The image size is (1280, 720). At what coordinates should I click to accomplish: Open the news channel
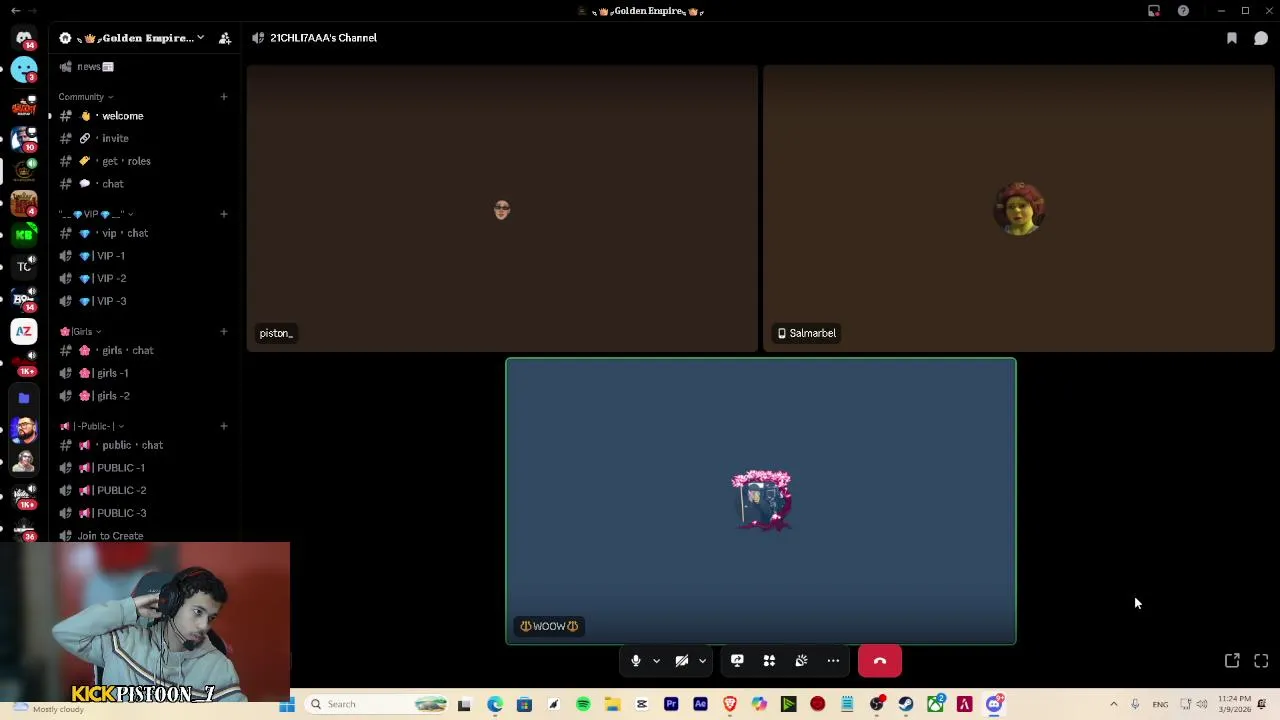coord(95,67)
